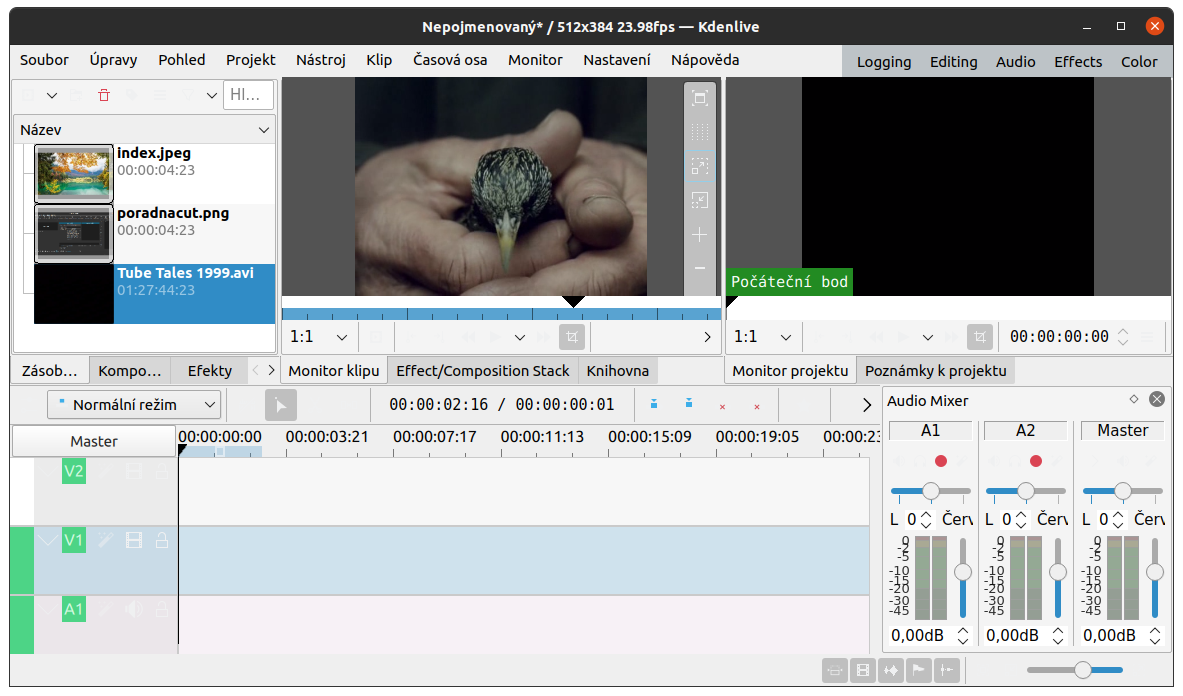Toggle the grid overlay in the clip monitor

(x=699, y=132)
